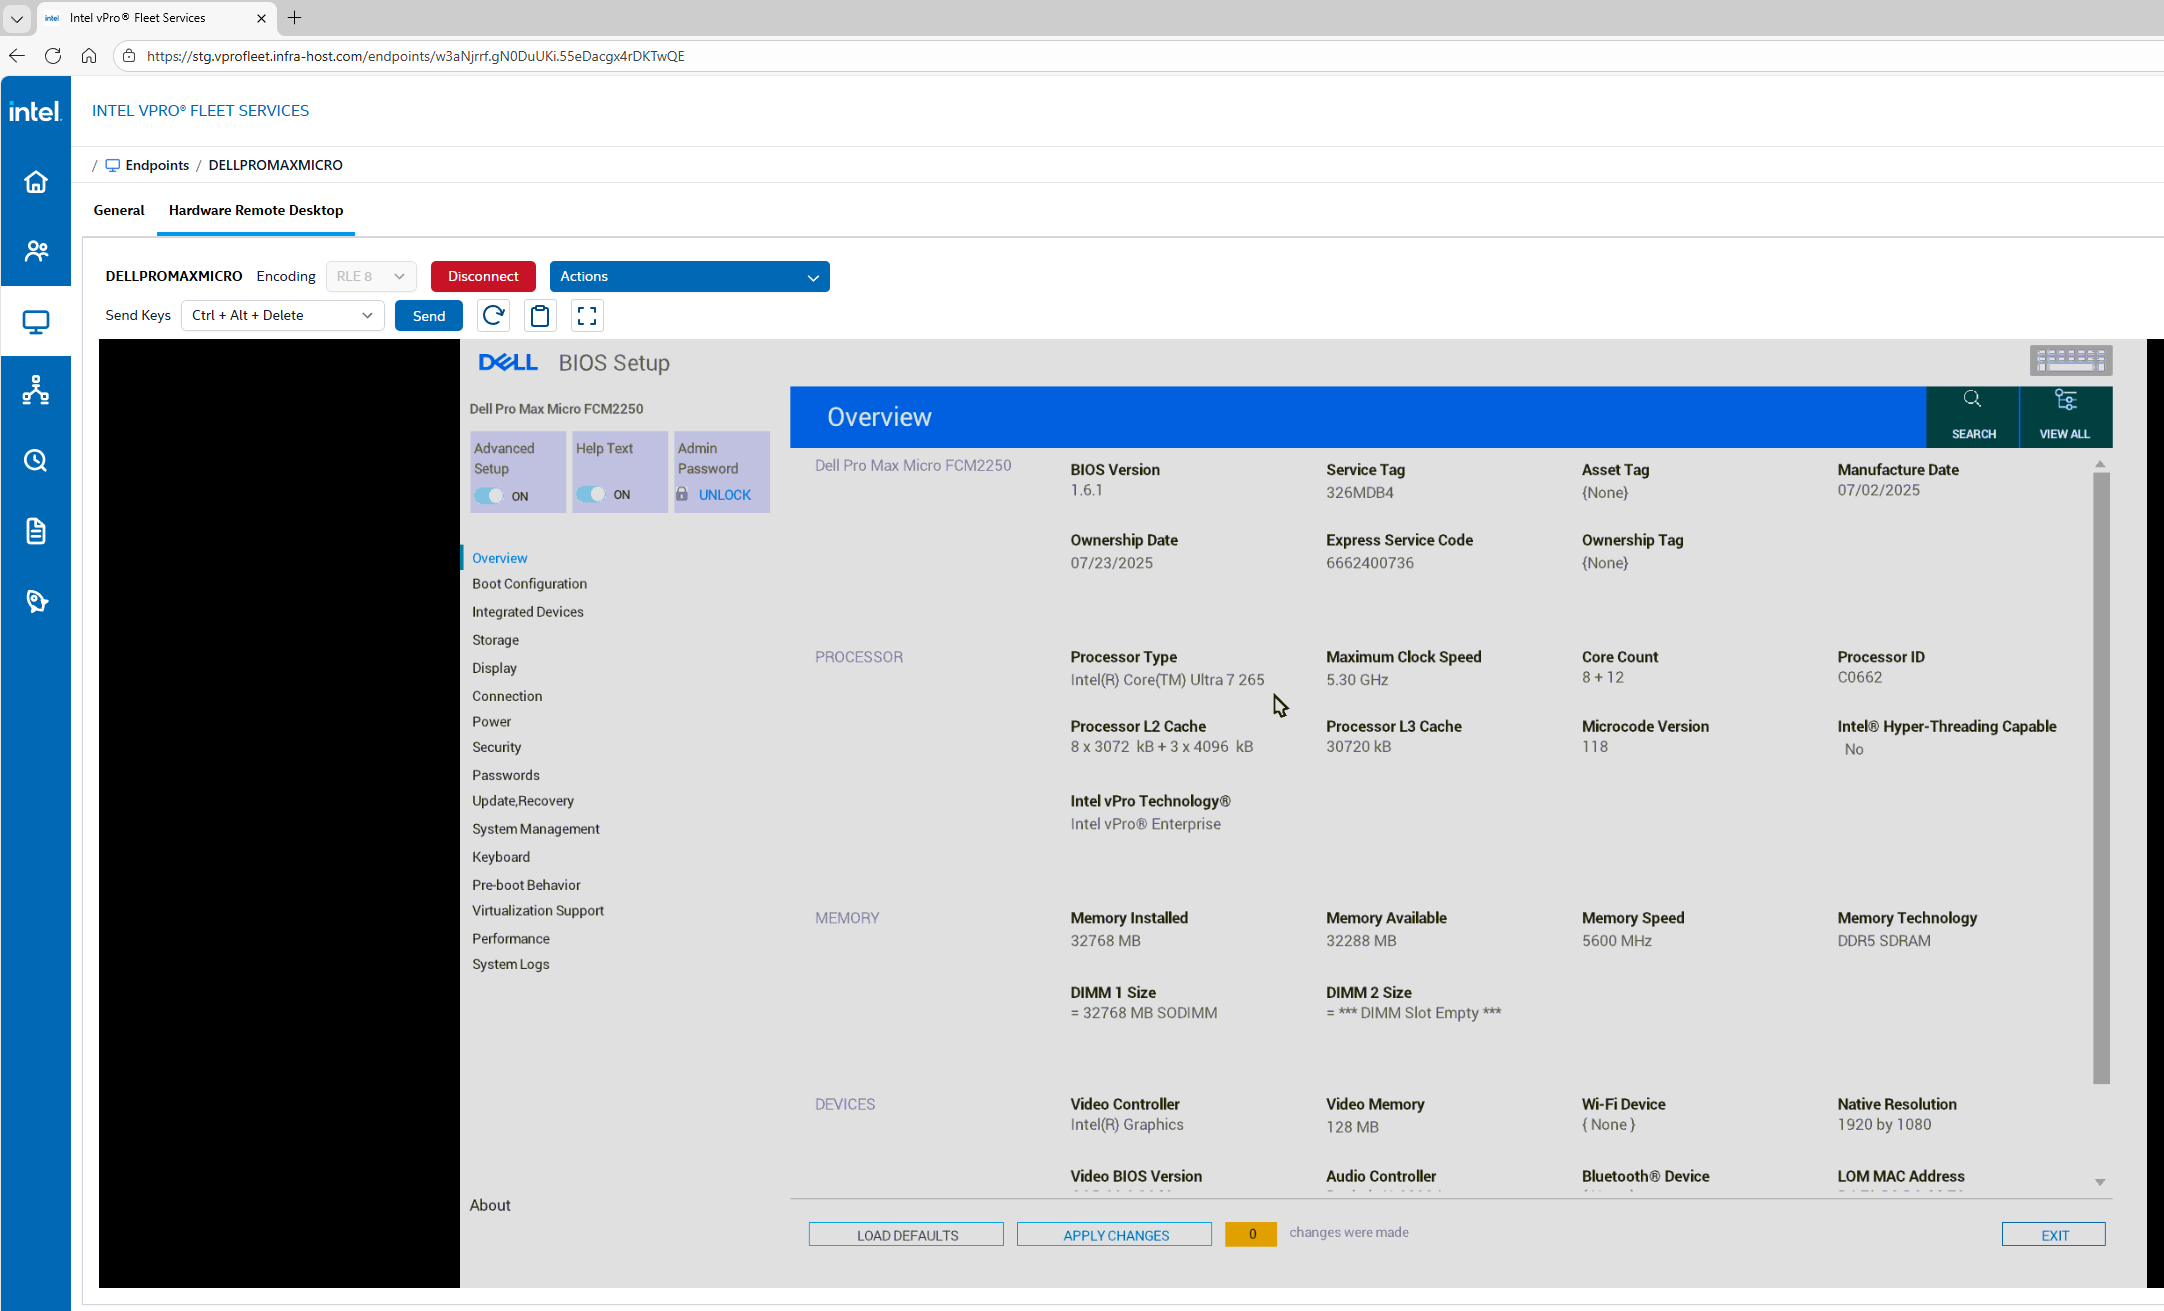Viewport: 2164px width, 1311px height.
Task: Click the refresh remote screen icon
Action: coord(493,316)
